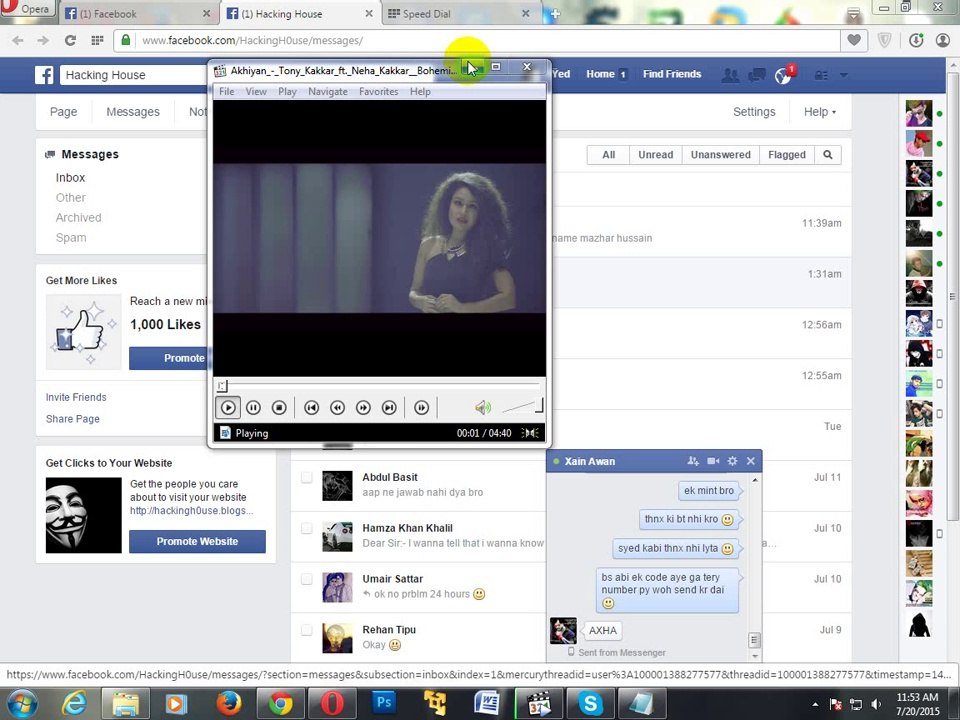960x720 pixels.
Task: Open the privacy shortcuts lock icon
Action: [821, 75]
